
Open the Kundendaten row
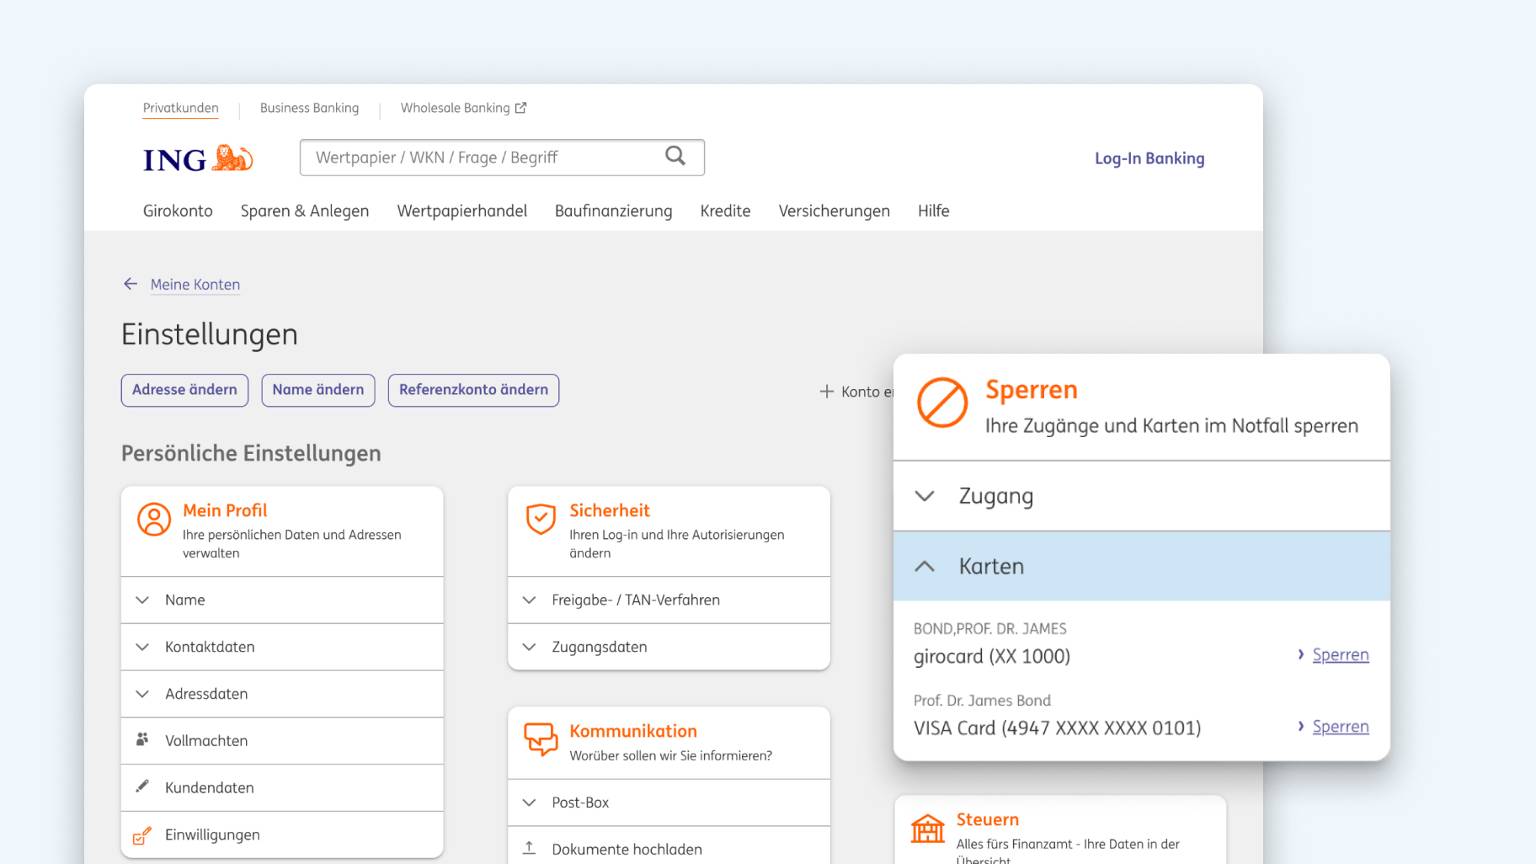282,788
